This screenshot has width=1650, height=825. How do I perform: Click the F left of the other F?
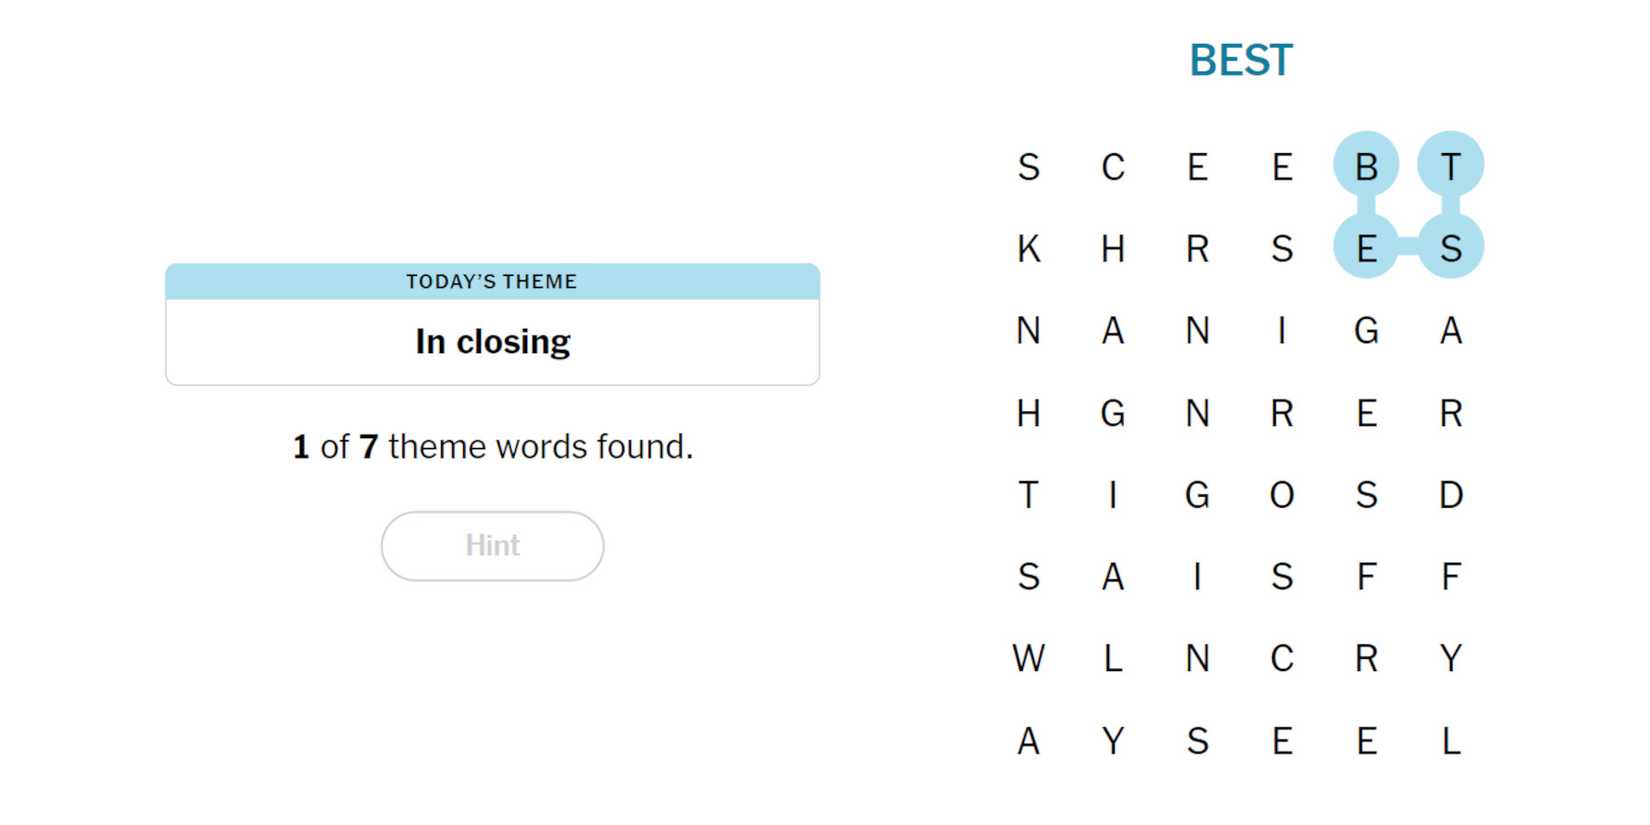pos(1366,577)
